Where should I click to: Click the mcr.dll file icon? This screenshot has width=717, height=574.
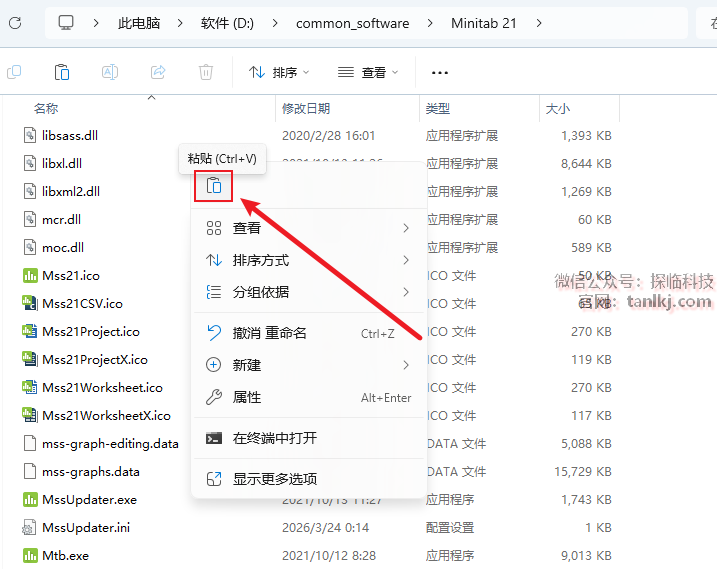coord(30,220)
